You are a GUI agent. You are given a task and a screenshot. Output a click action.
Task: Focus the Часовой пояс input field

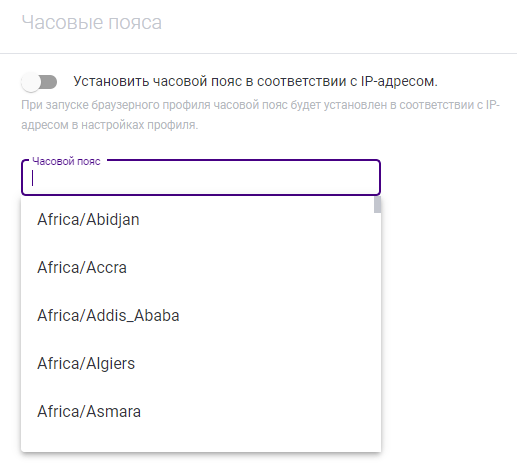(x=201, y=178)
